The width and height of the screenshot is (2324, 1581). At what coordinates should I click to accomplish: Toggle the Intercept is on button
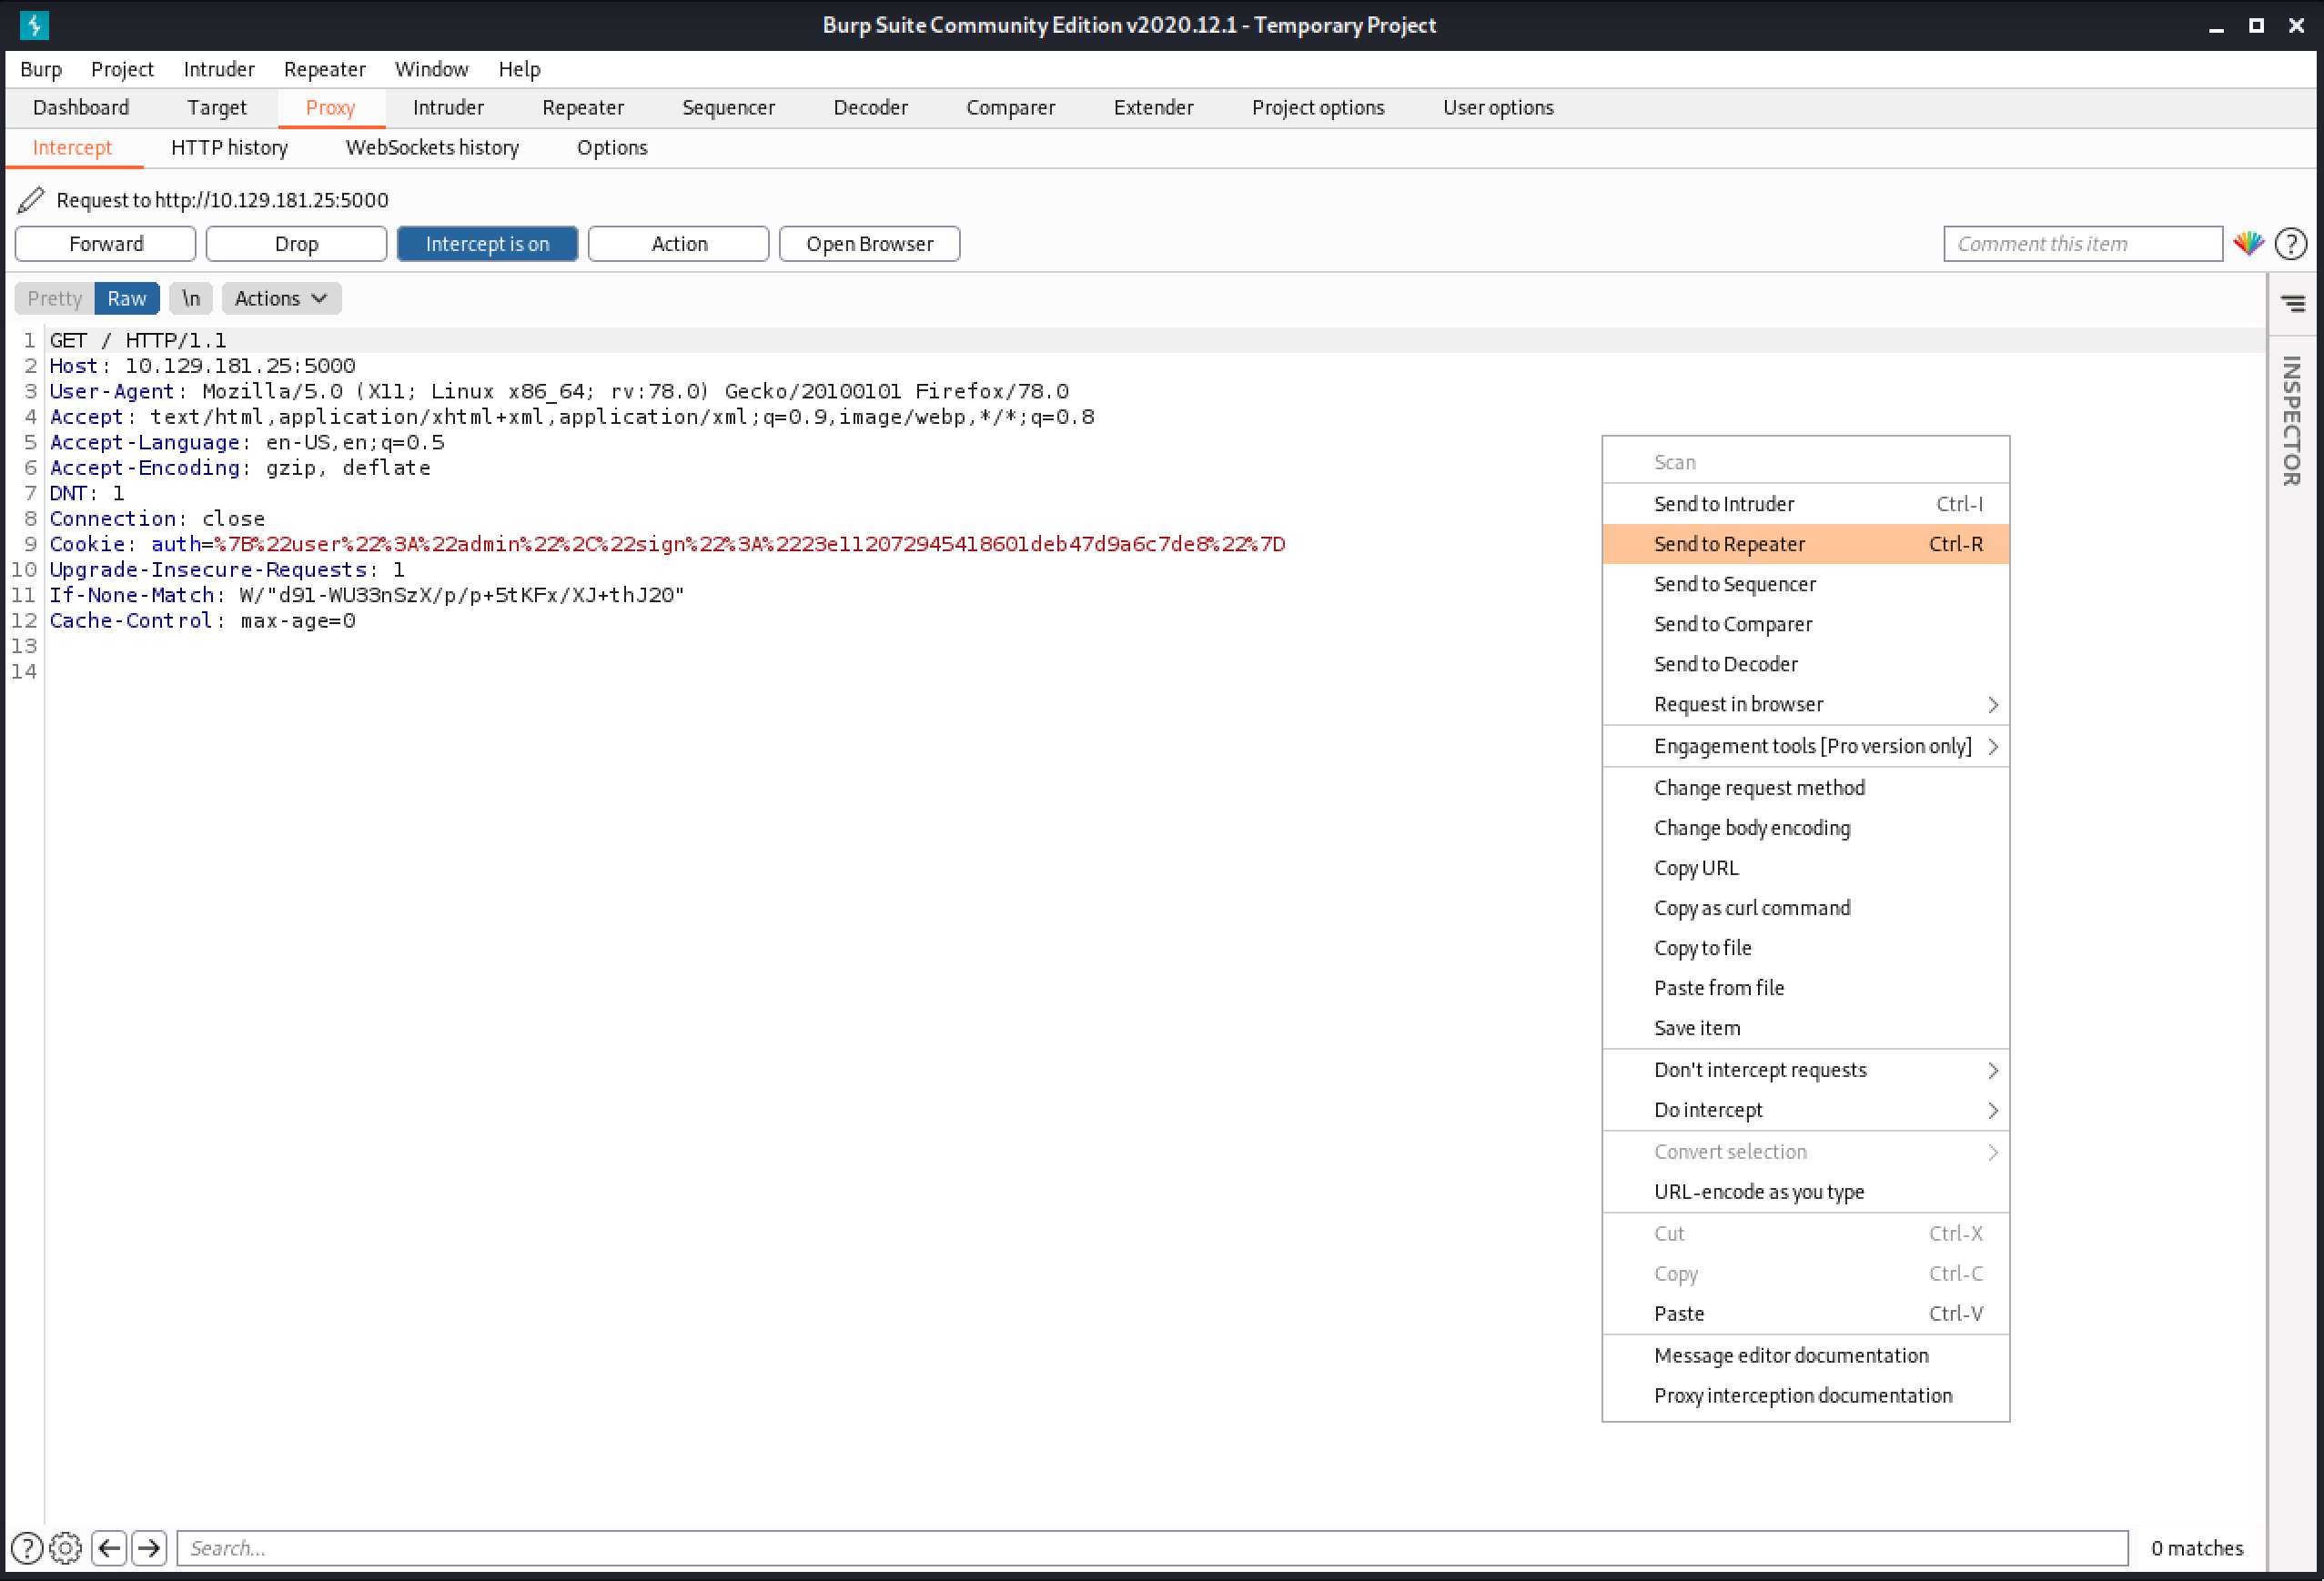coord(487,244)
